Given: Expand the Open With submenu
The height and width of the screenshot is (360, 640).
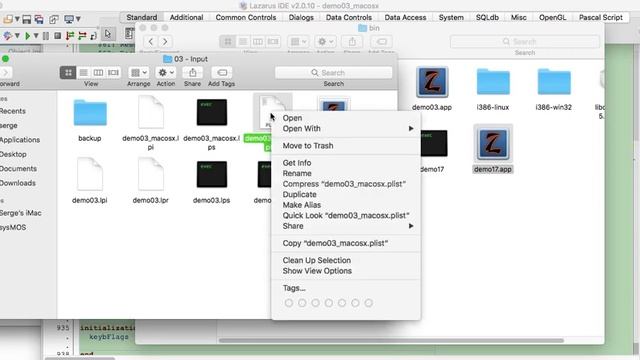Looking at the screenshot, I should coord(346,129).
